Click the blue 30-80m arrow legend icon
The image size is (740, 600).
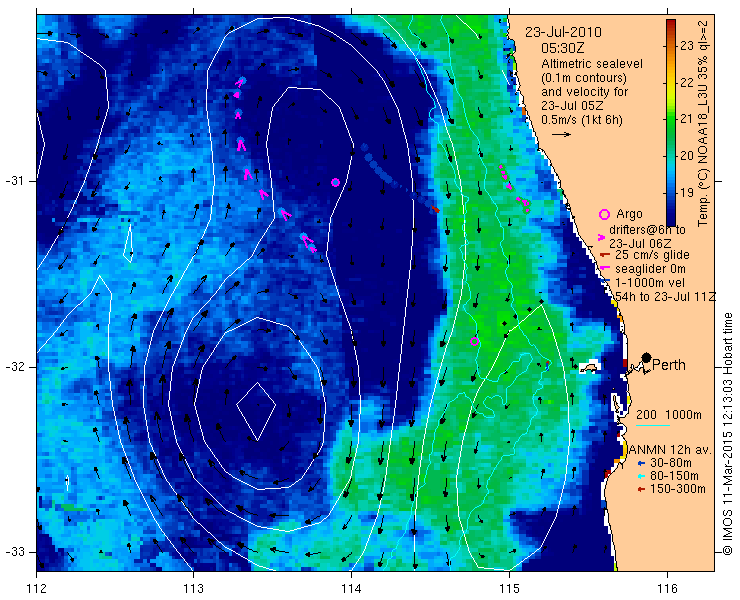pos(640,464)
